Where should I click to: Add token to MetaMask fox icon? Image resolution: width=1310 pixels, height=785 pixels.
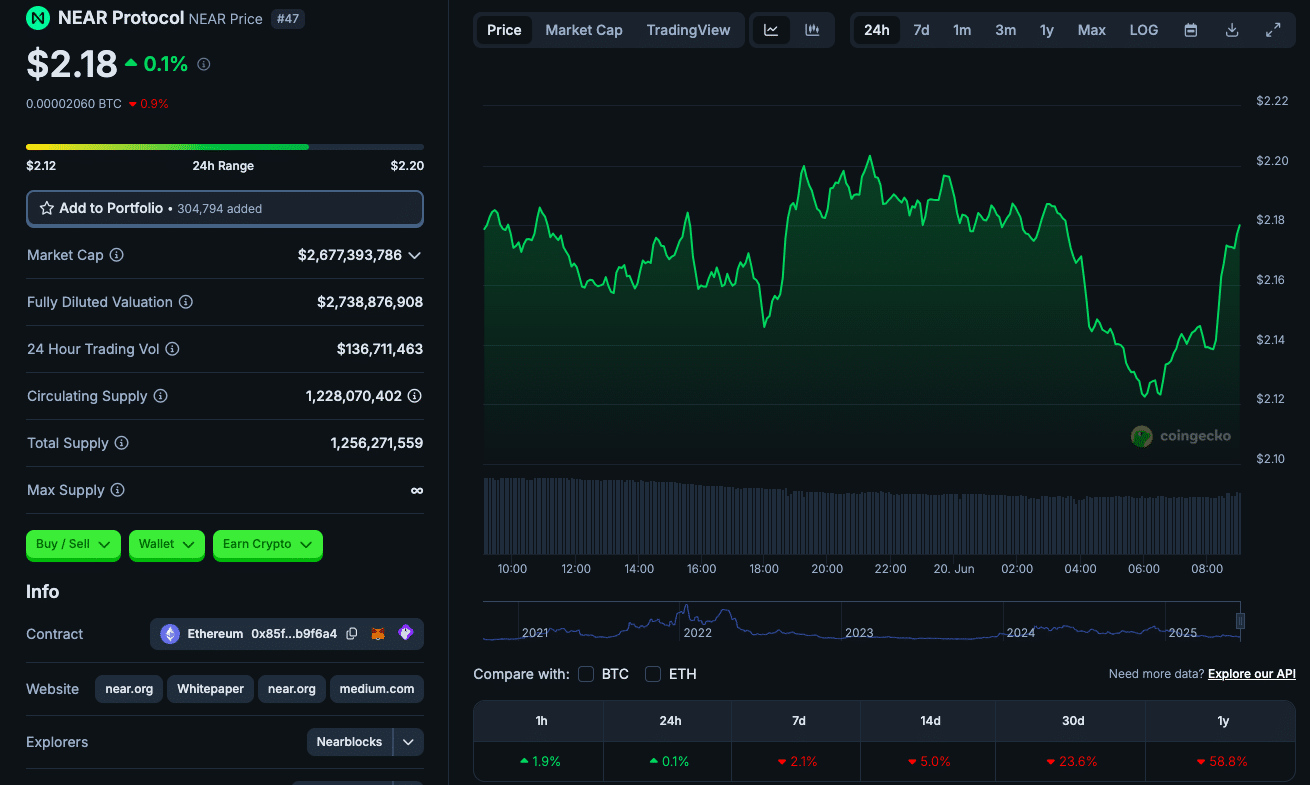[x=379, y=634]
